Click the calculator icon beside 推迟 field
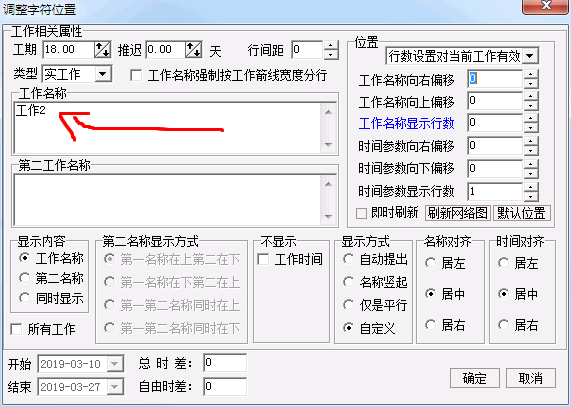Viewport: 571px width, 407px height. (x=193, y=50)
